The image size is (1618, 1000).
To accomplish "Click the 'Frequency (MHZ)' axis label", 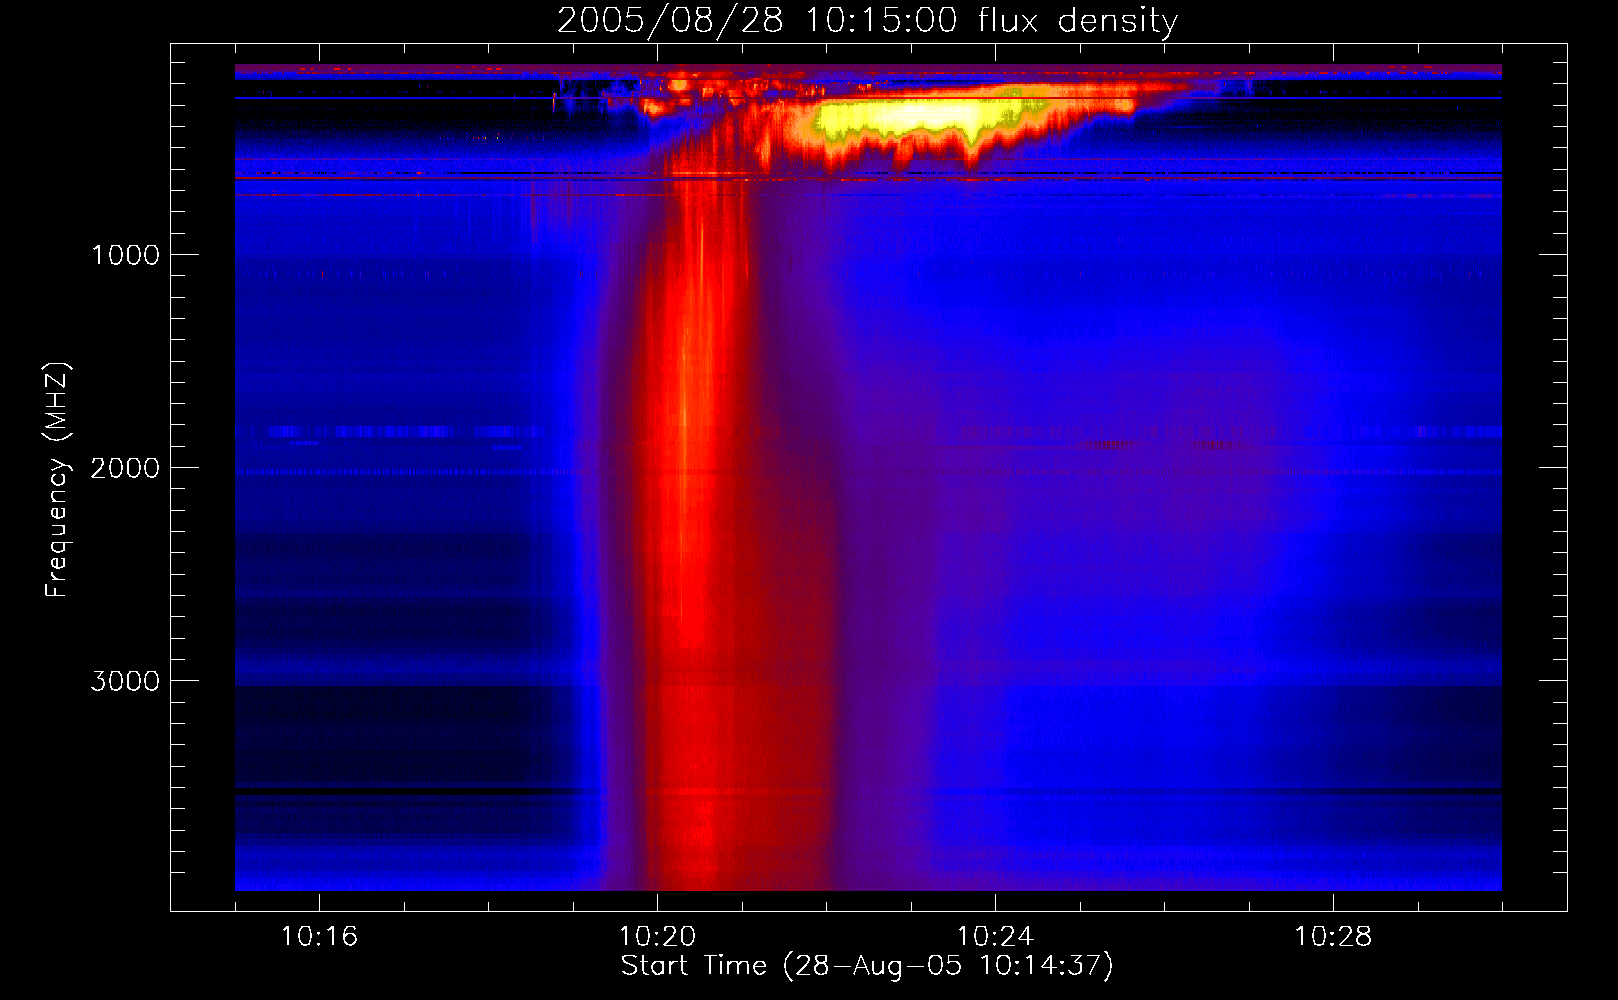I will click(x=57, y=480).
